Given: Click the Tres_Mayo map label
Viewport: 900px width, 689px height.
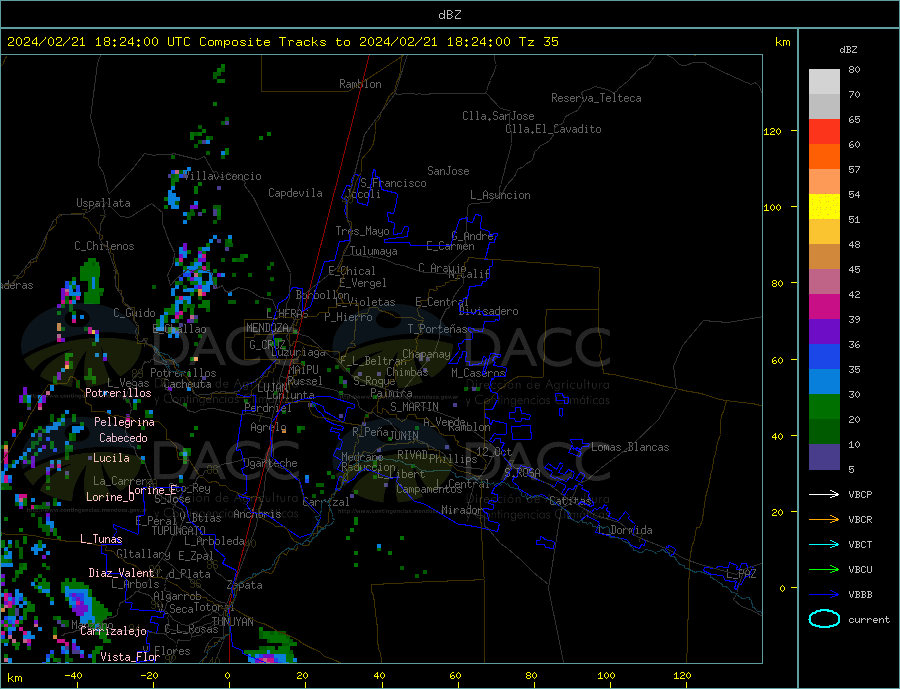Looking at the screenshot, I should [x=362, y=231].
